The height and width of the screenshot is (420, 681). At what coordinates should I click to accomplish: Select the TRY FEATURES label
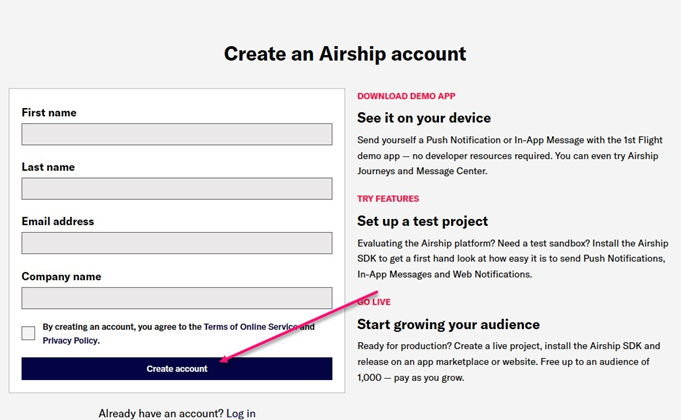tap(388, 199)
